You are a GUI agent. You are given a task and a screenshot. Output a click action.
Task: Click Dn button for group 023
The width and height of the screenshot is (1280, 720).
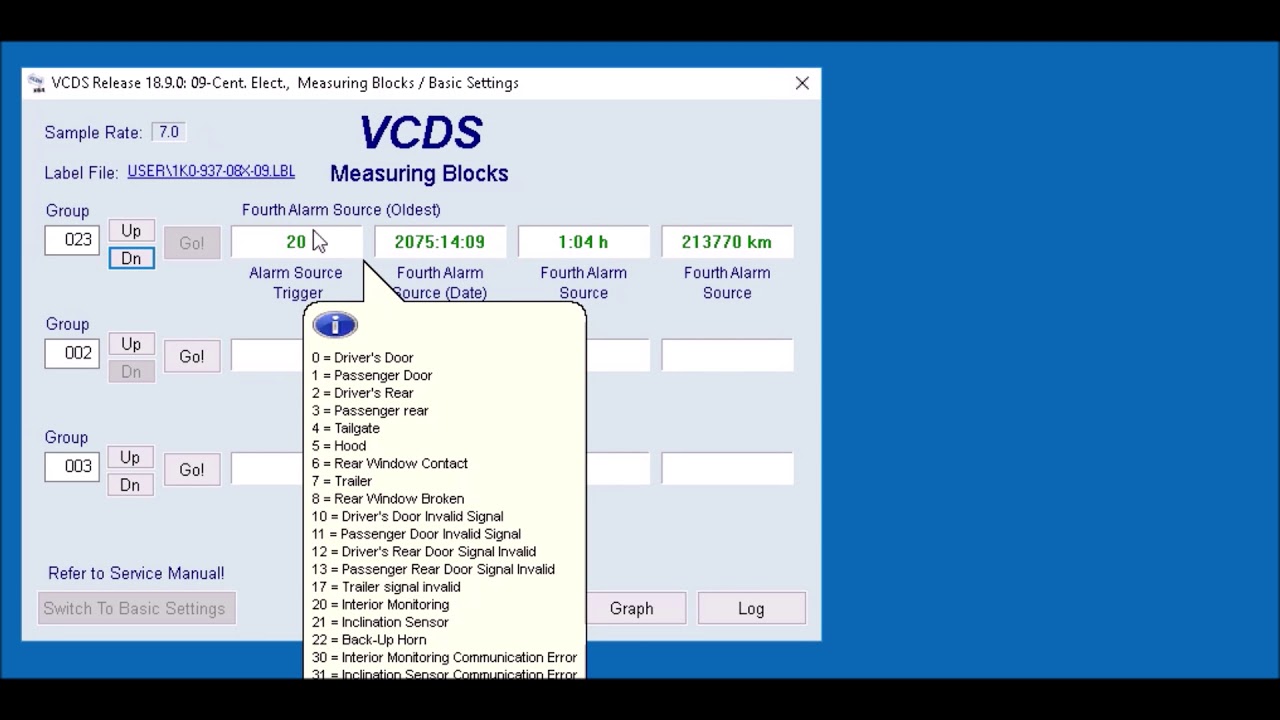[x=131, y=258]
